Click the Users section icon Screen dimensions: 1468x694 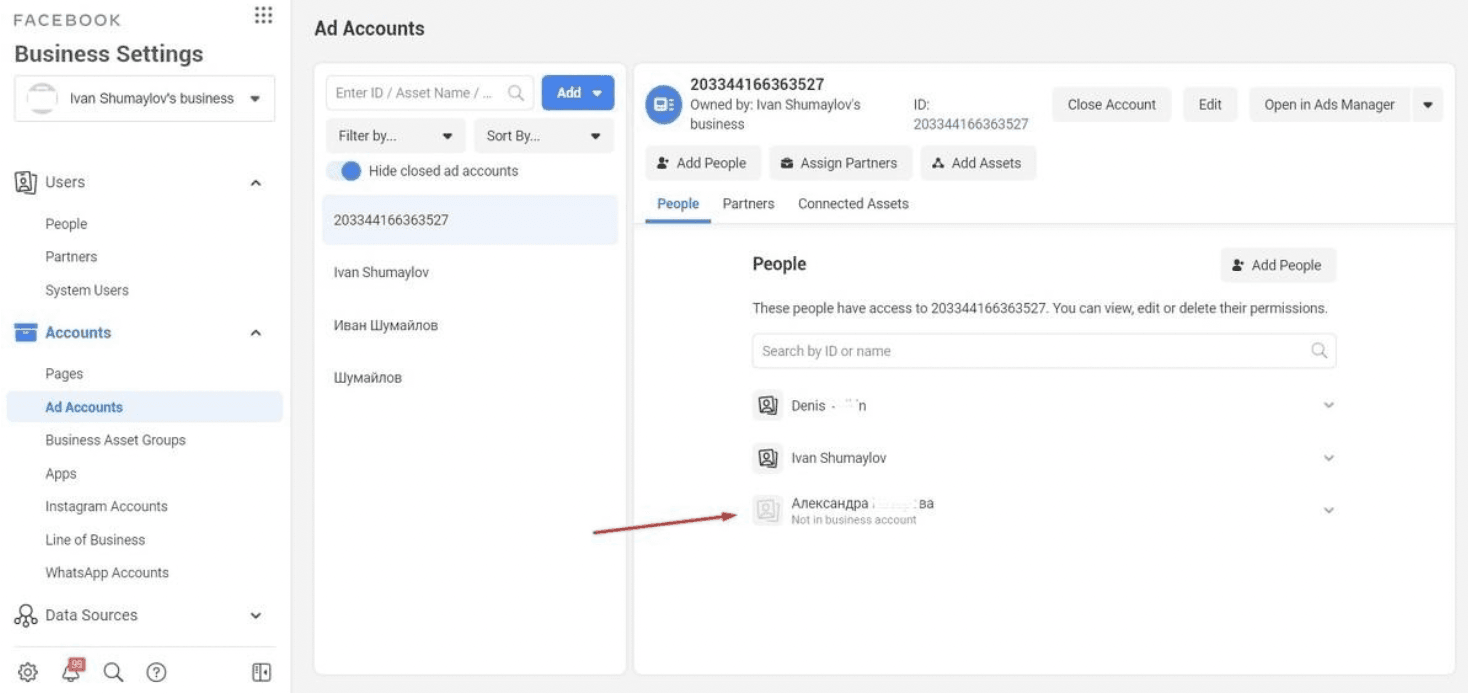click(25, 182)
